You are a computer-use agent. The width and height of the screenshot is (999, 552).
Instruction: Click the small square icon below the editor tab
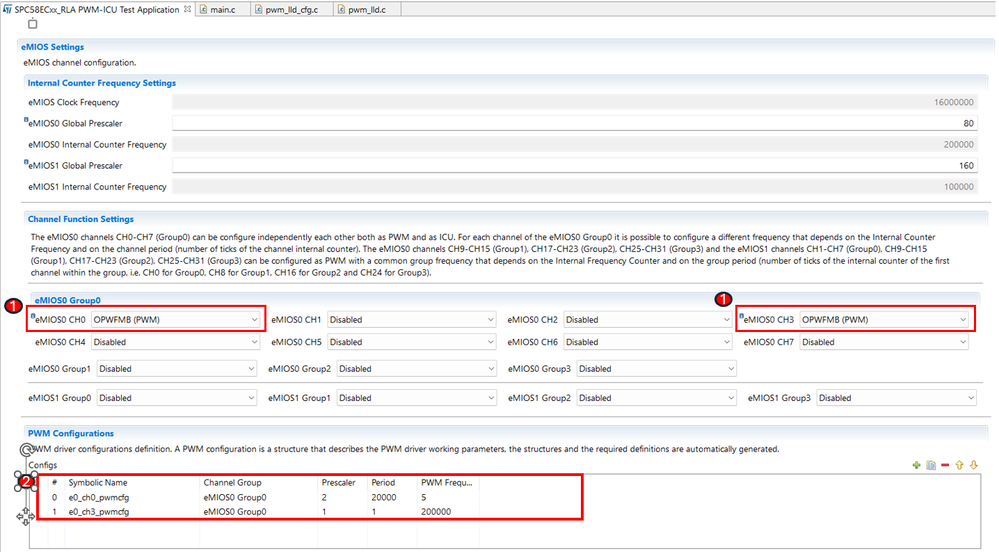[x=32, y=24]
